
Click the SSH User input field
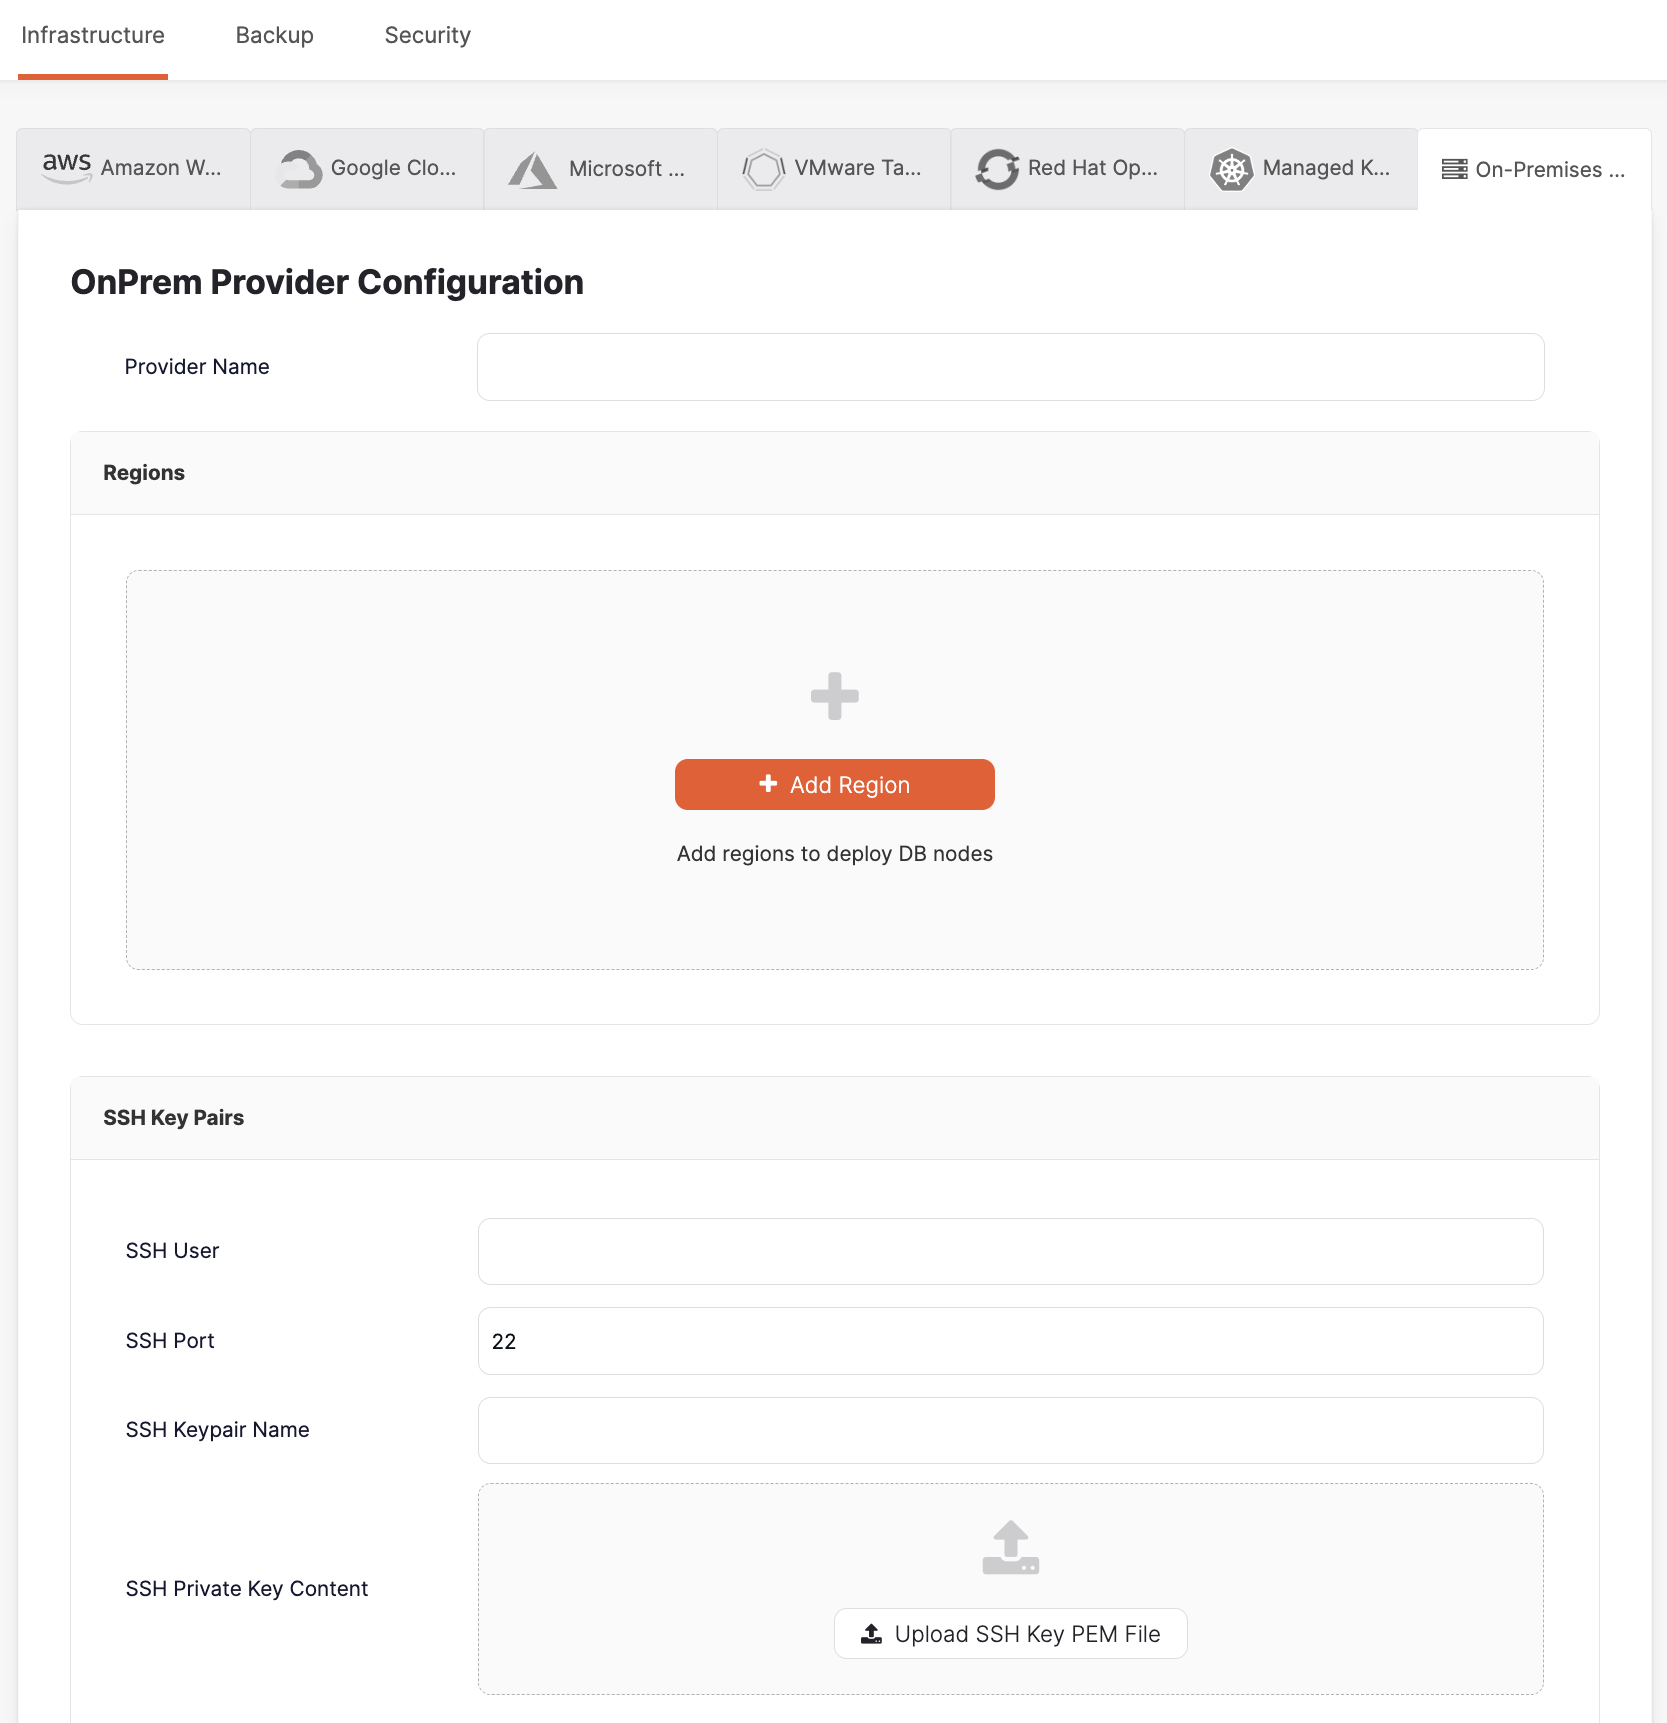point(1009,1250)
